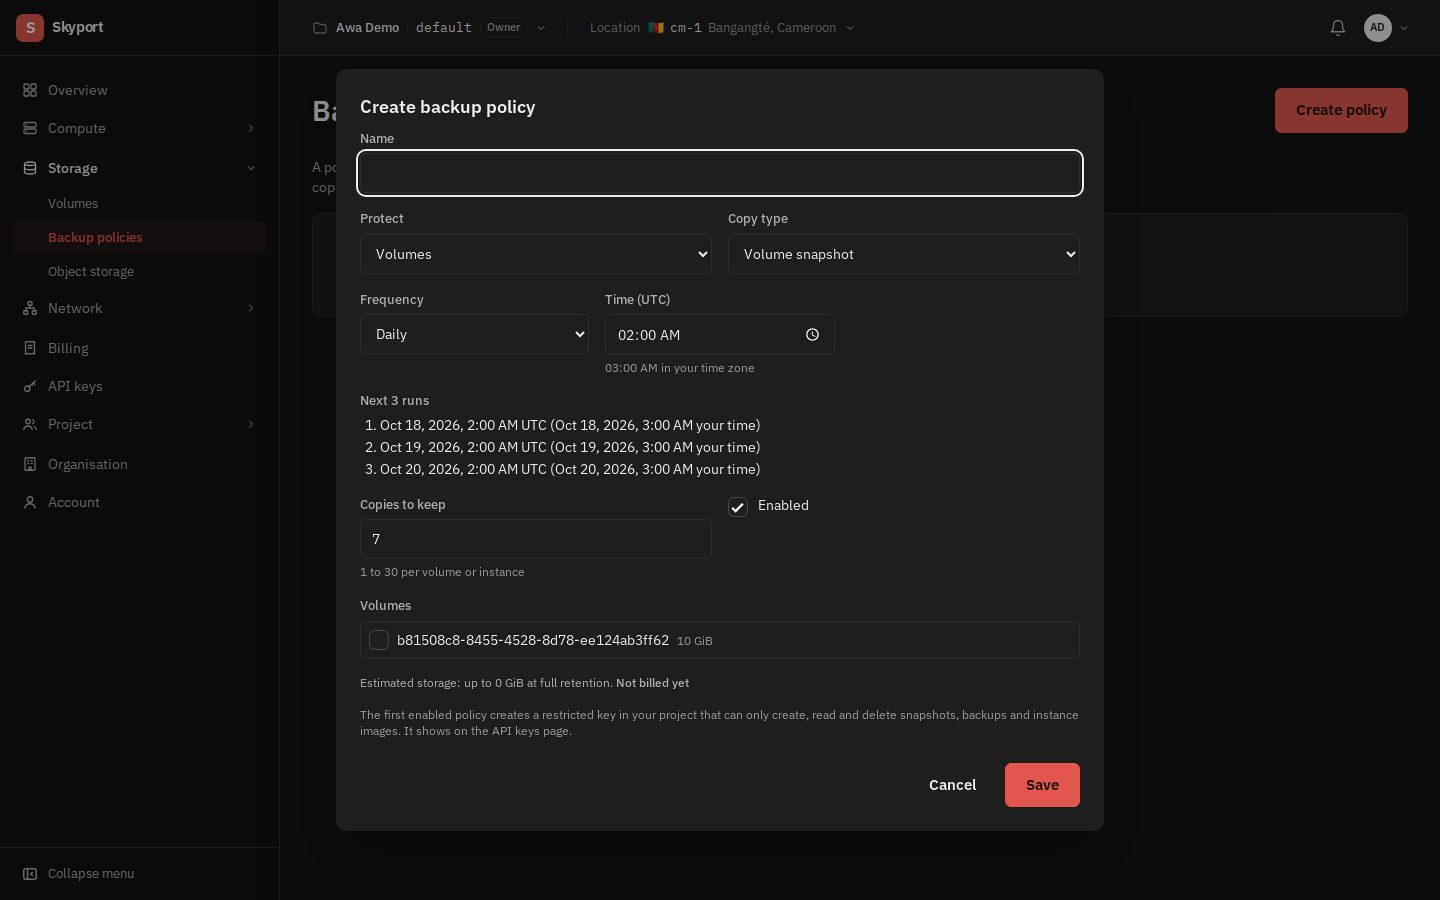
Task: Click the Collapse menu panel icon
Action: 30,873
